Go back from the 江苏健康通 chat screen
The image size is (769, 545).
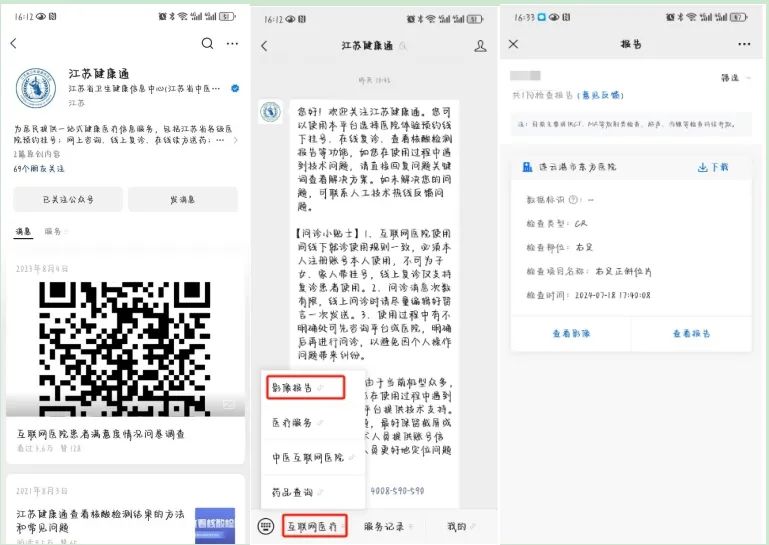(264, 46)
